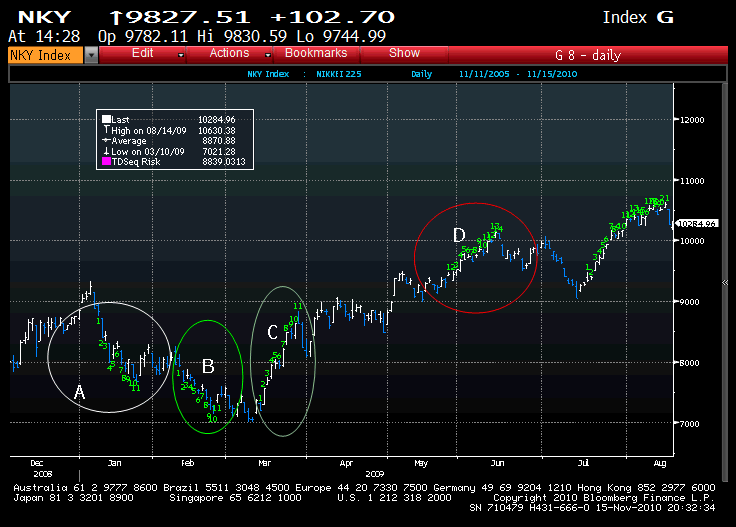Screen dimensions: 736x527
Task: Click the white Last legend swatch
Action: click(107, 119)
